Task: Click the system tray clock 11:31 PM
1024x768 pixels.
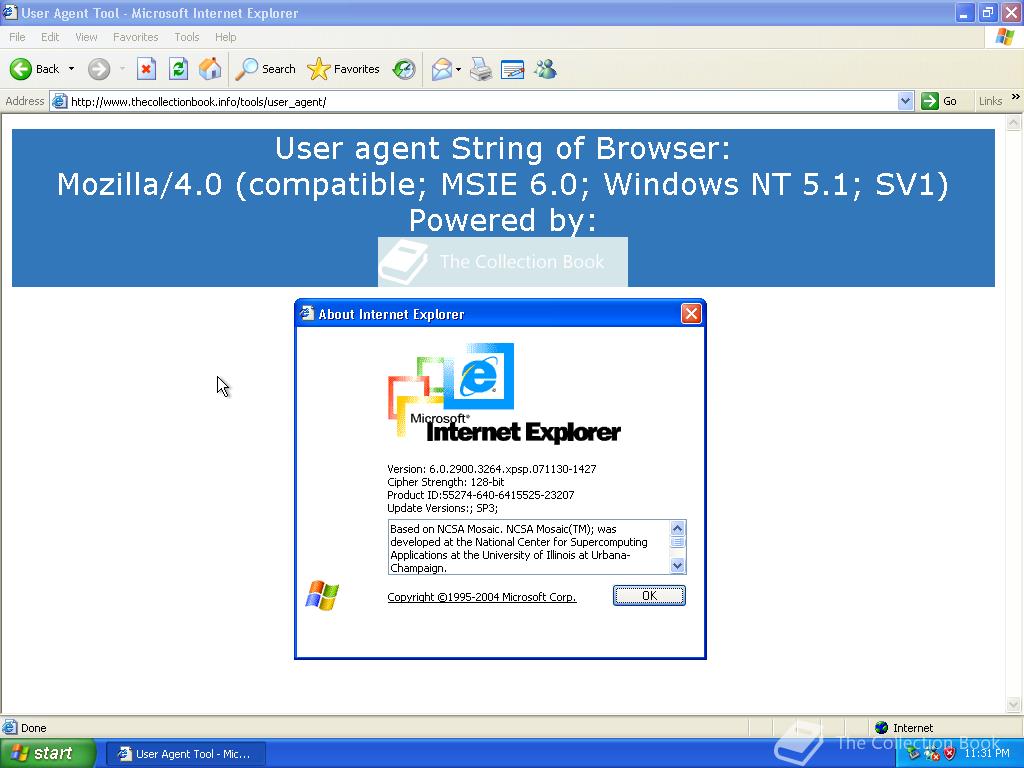Action: pyautogui.click(x=987, y=753)
